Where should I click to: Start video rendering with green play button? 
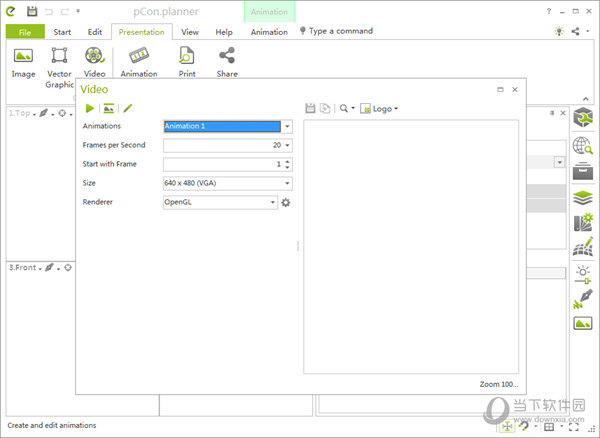click(x=90, y=109)
